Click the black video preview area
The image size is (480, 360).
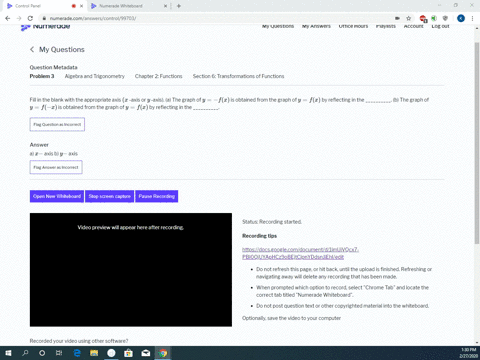tap(131, 270)
